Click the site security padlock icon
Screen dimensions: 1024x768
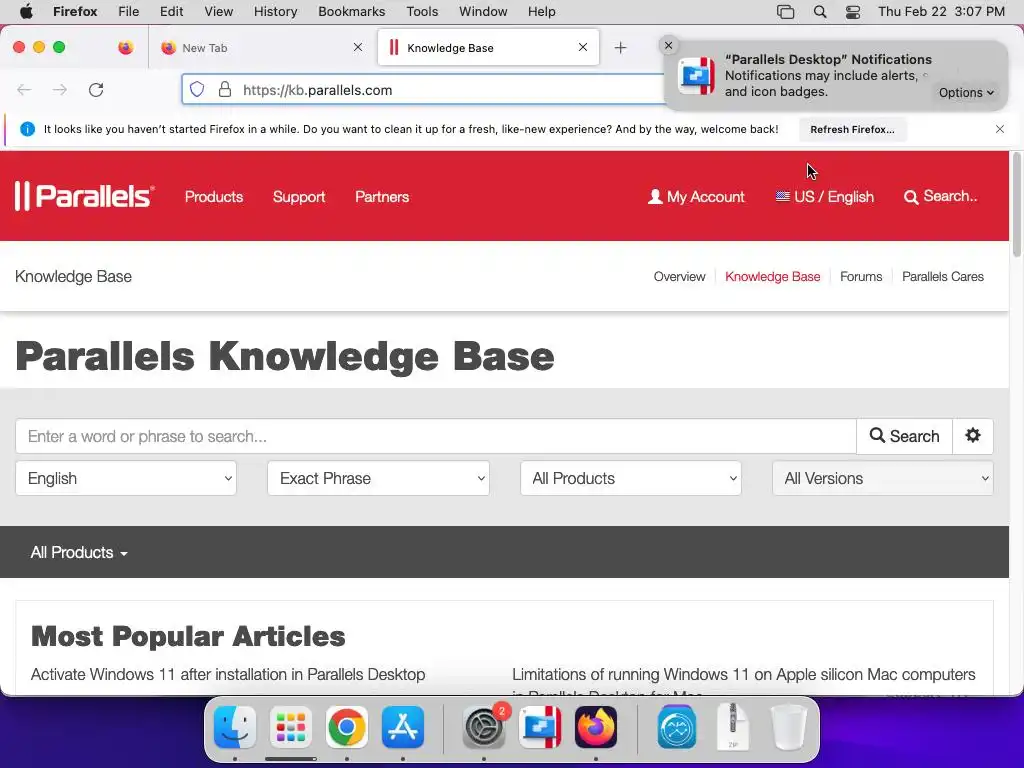[225, 89]
